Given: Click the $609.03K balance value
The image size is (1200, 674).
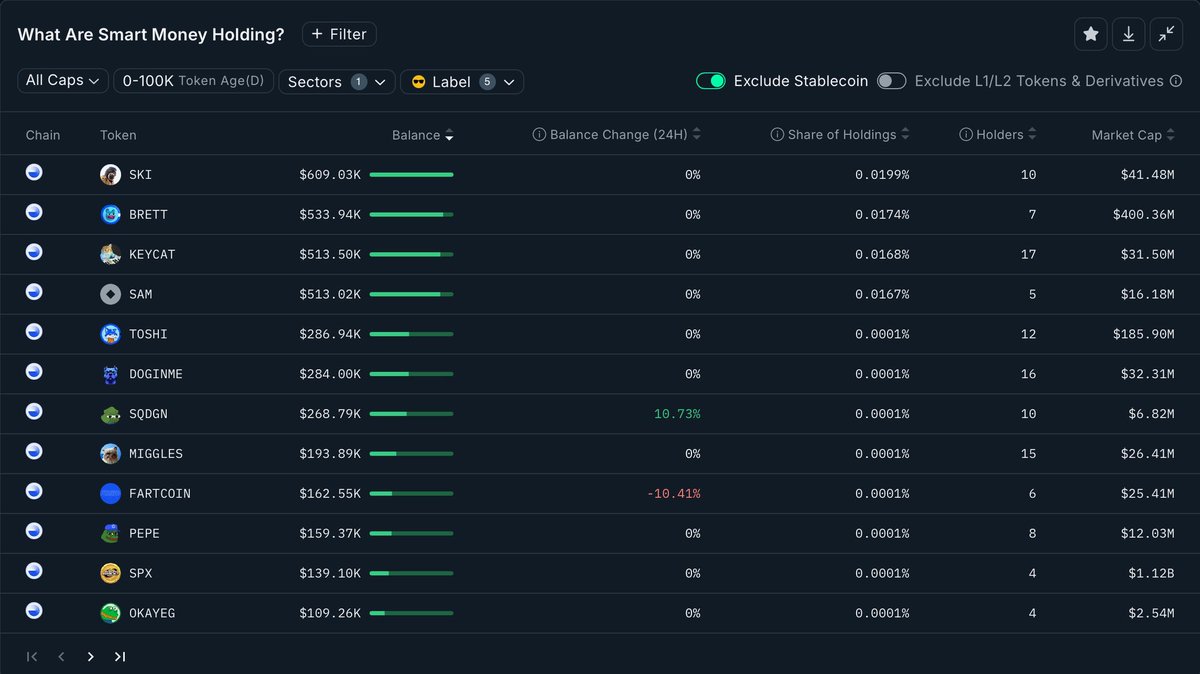Looking at the screenshot, I should click(330, 175).
